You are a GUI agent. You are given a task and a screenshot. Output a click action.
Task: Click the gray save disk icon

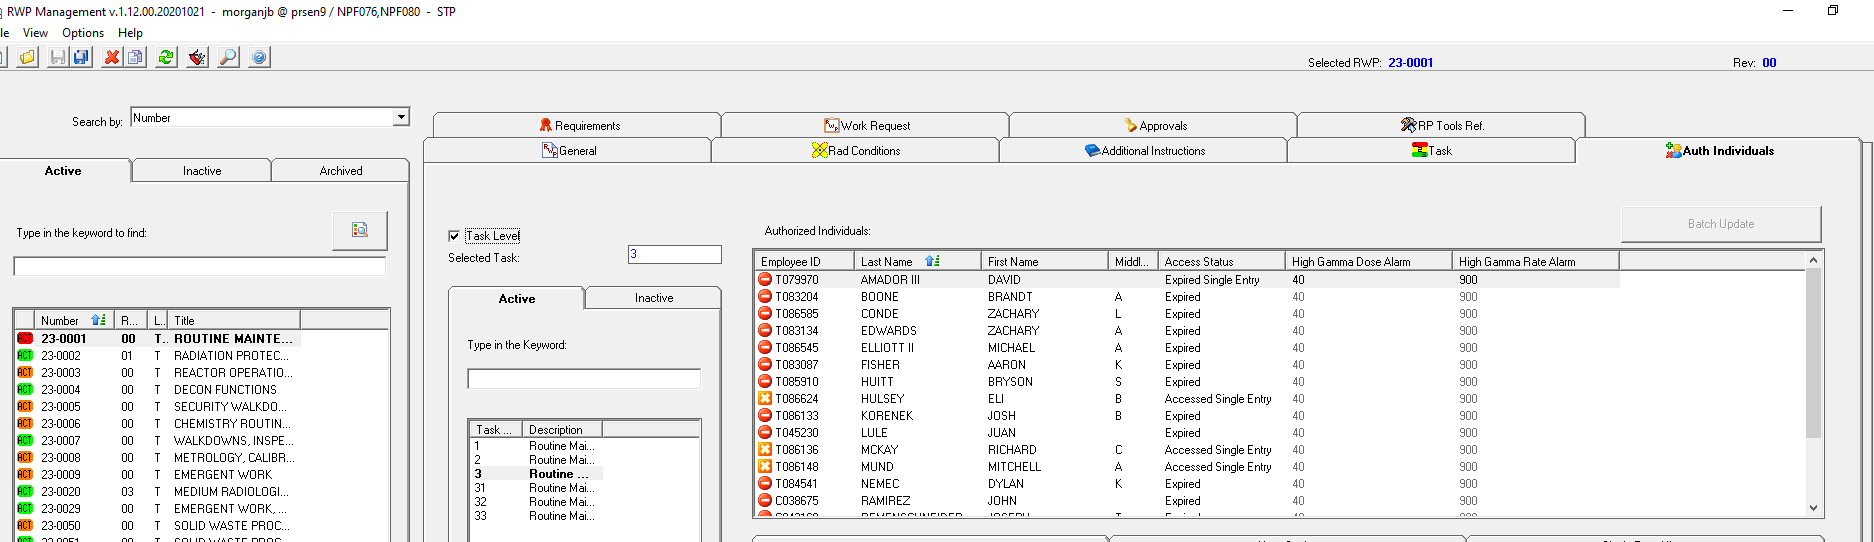click(58, 57)
